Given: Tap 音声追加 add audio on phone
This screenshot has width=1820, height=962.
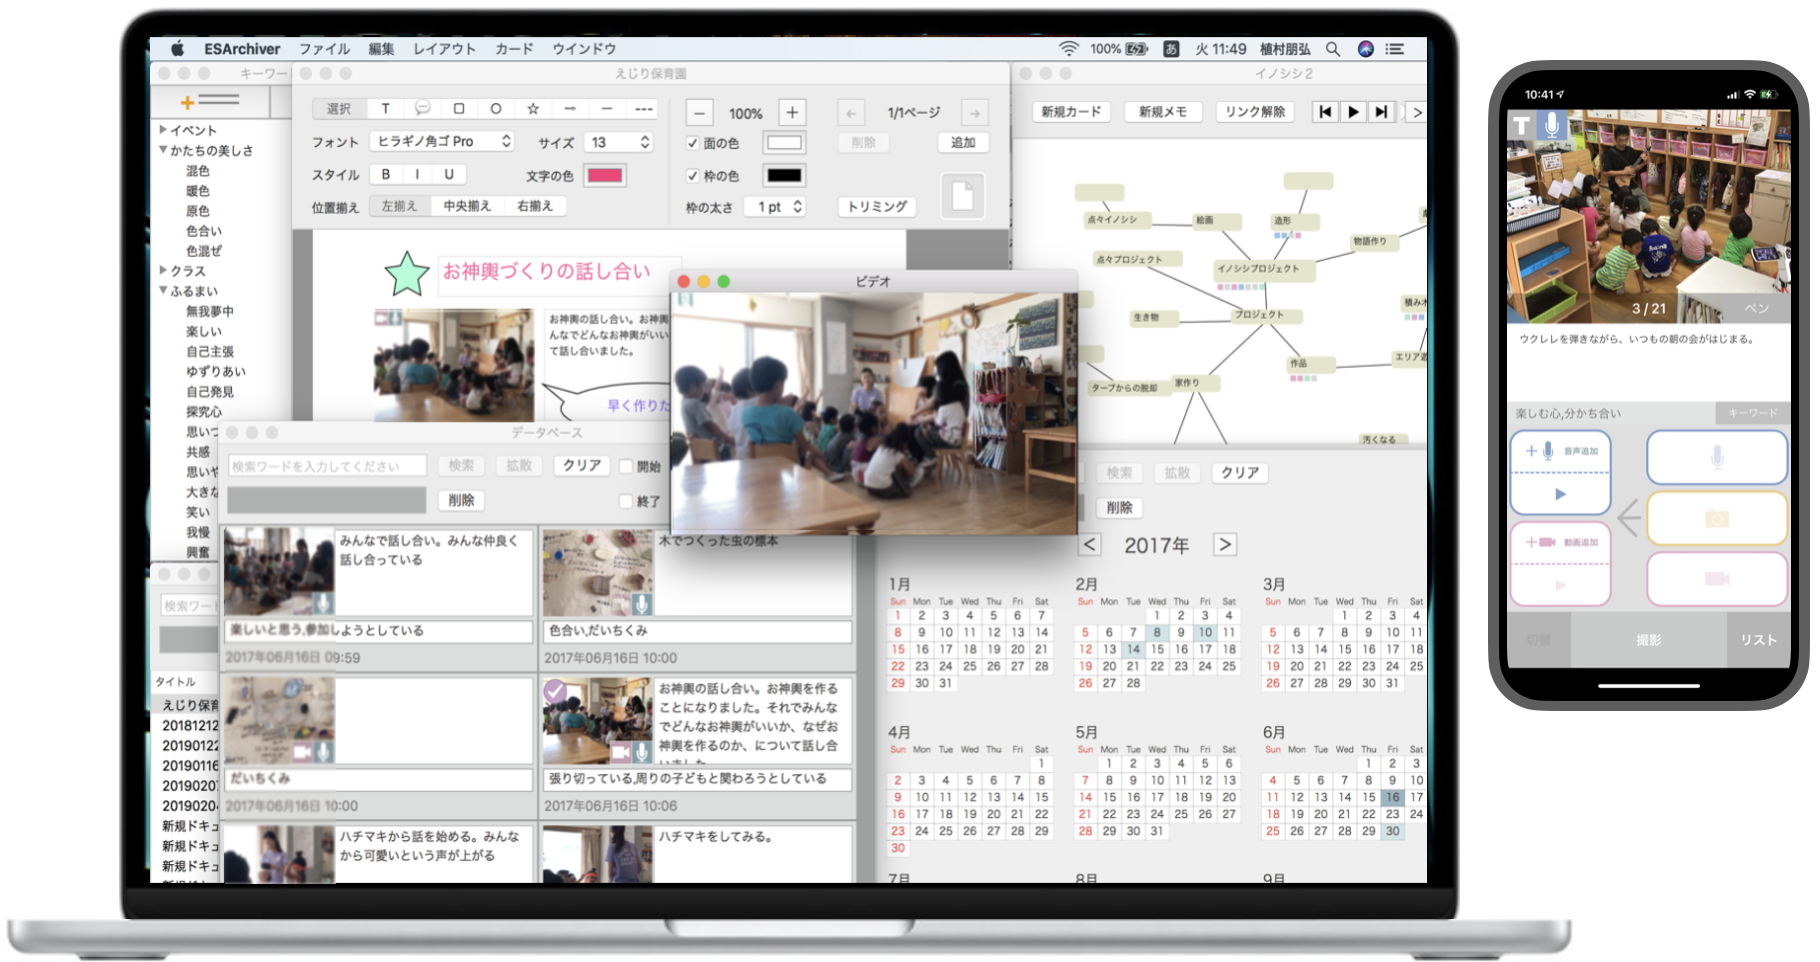Looking at the screenshot, I should (x=1560, y=451).
